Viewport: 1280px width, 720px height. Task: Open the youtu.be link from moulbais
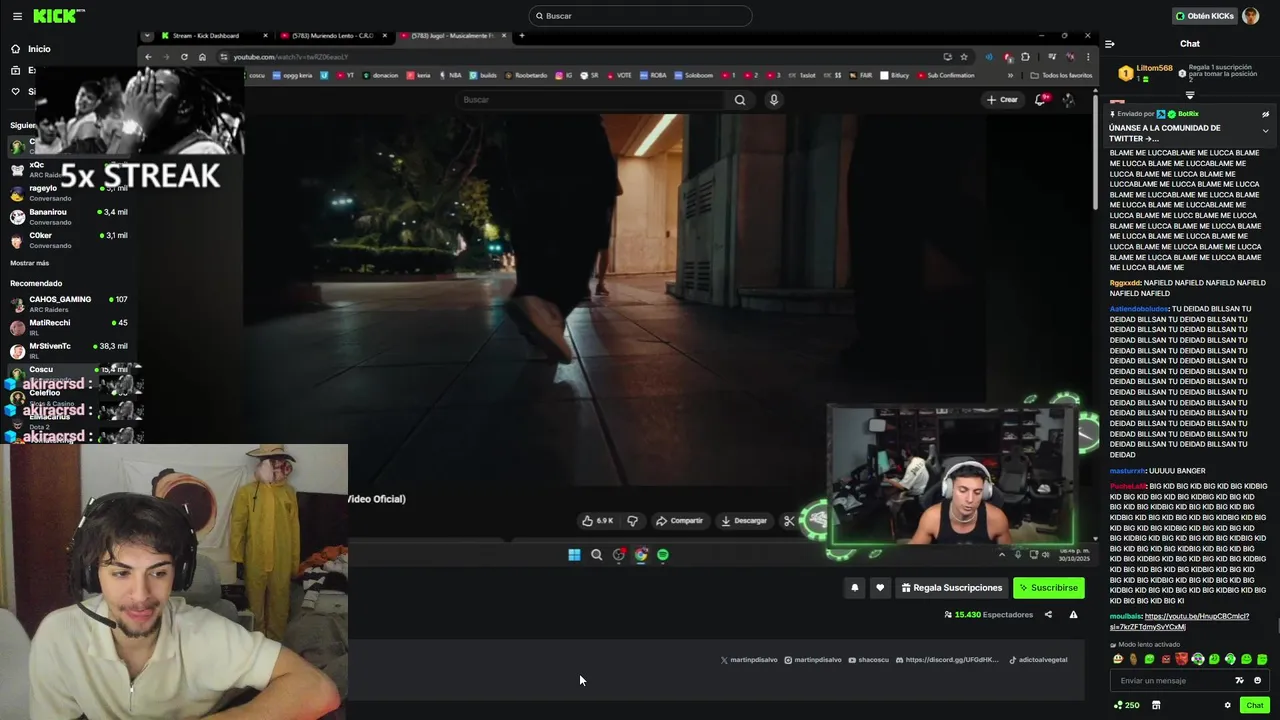click(x=1179, y=622)
